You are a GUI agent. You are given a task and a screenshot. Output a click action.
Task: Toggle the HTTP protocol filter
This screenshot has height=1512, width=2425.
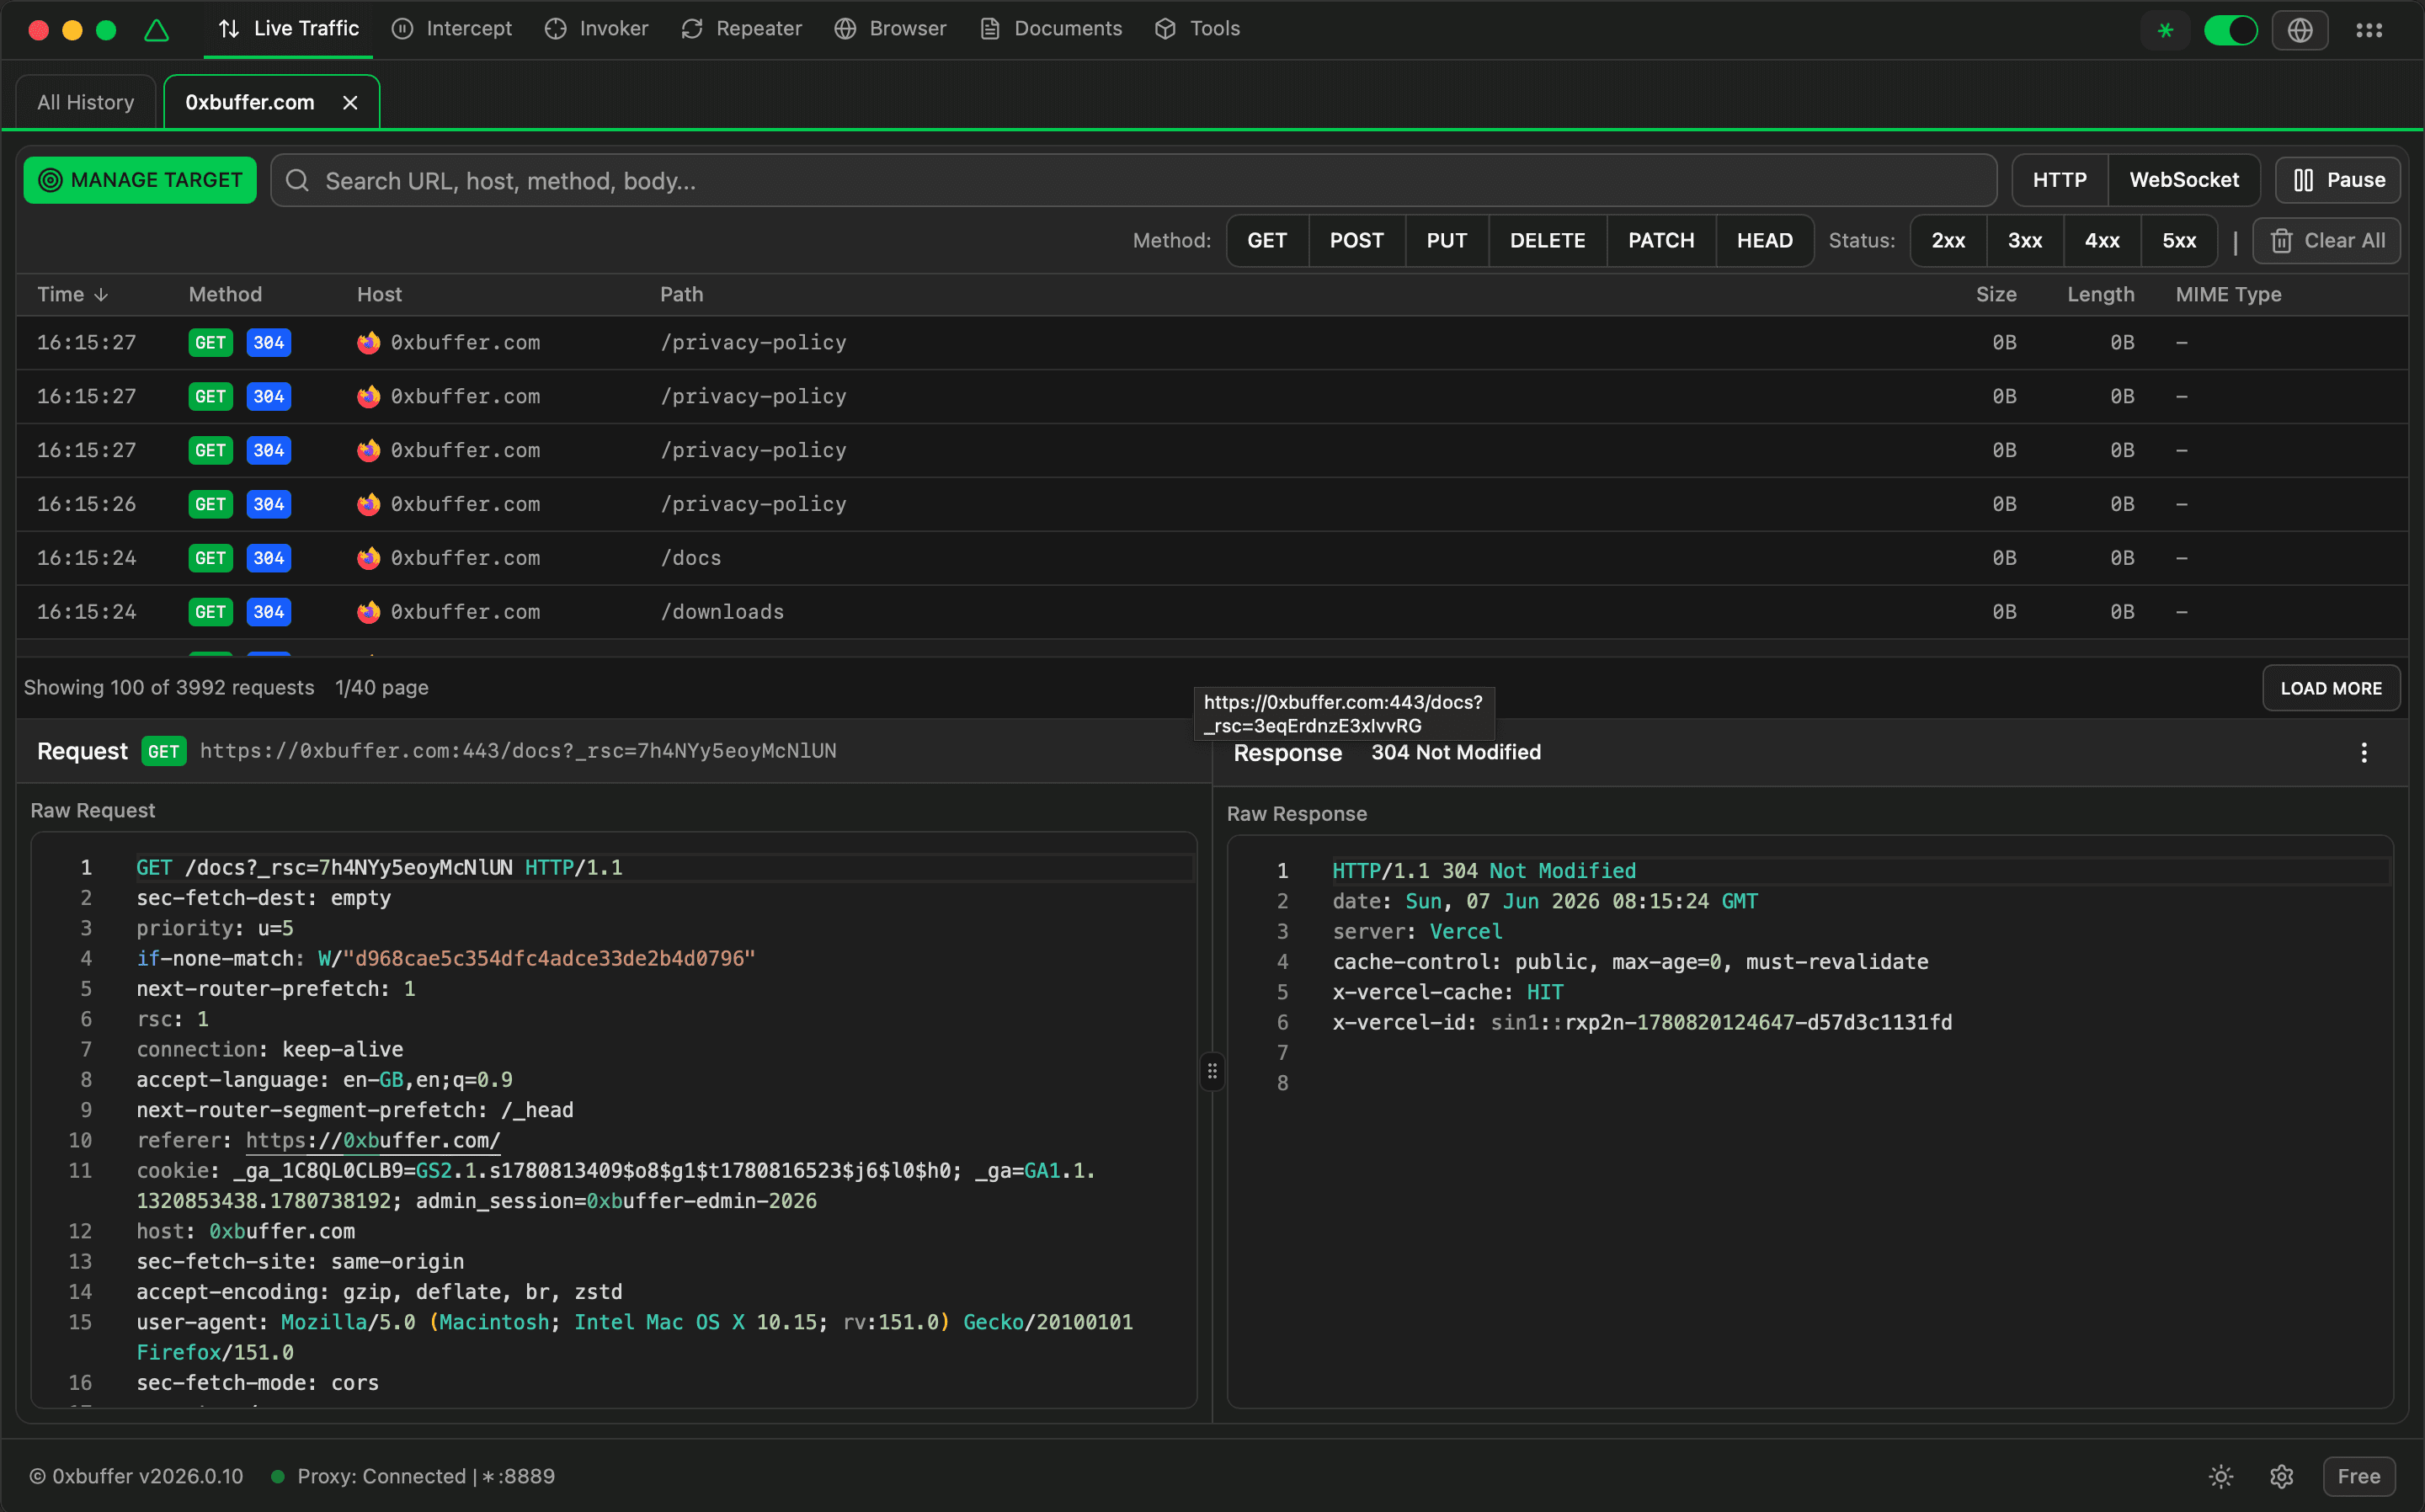pos(2060,180)
